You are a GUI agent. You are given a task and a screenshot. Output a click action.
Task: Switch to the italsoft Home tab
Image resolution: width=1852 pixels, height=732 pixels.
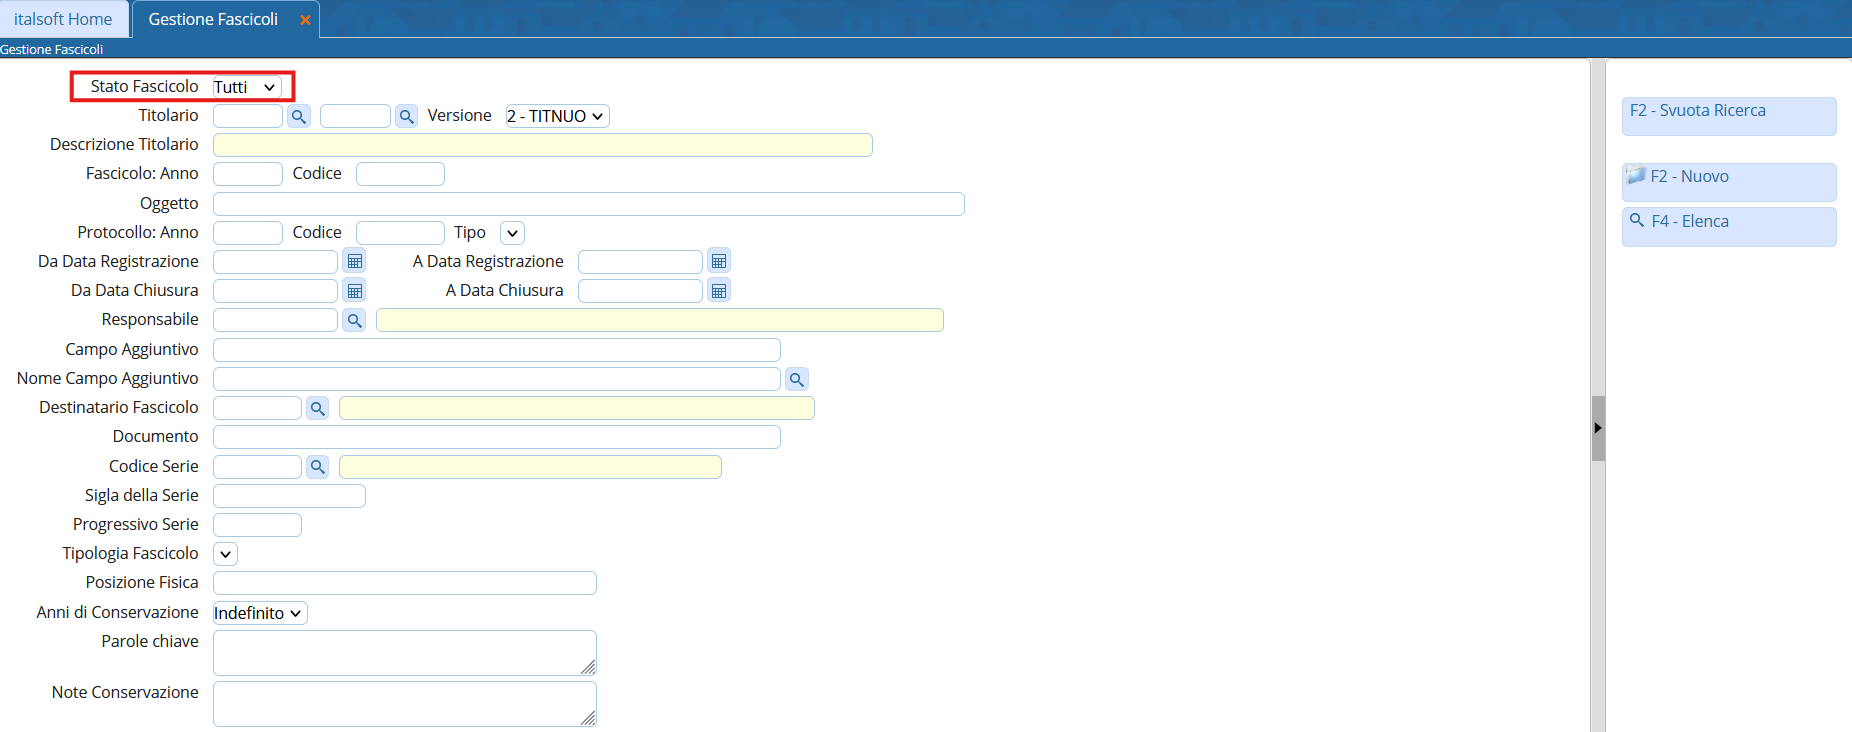[63, 19]
